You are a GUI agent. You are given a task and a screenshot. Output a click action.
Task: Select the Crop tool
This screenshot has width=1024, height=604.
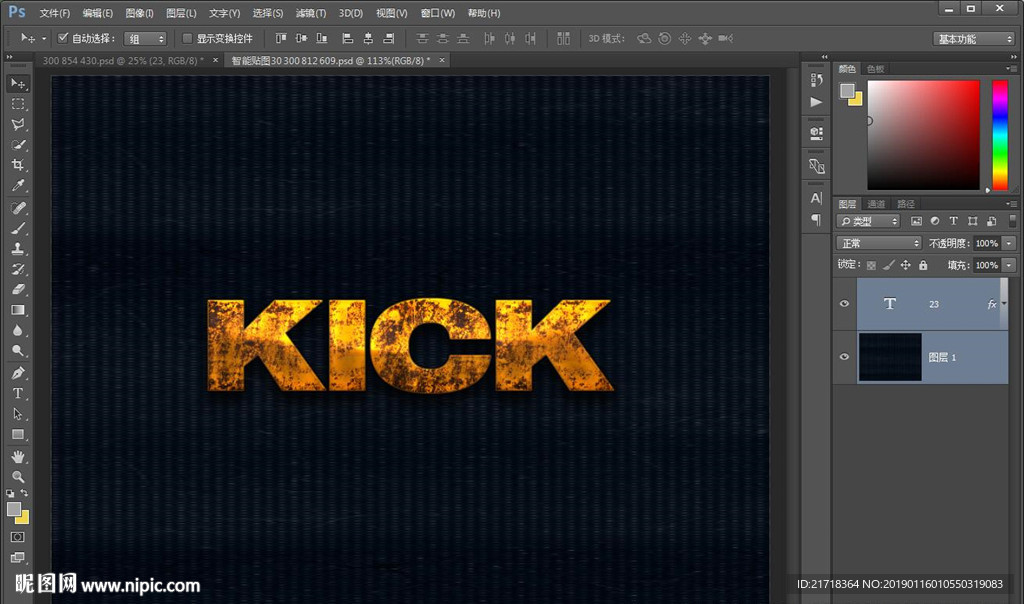point(18,165)
